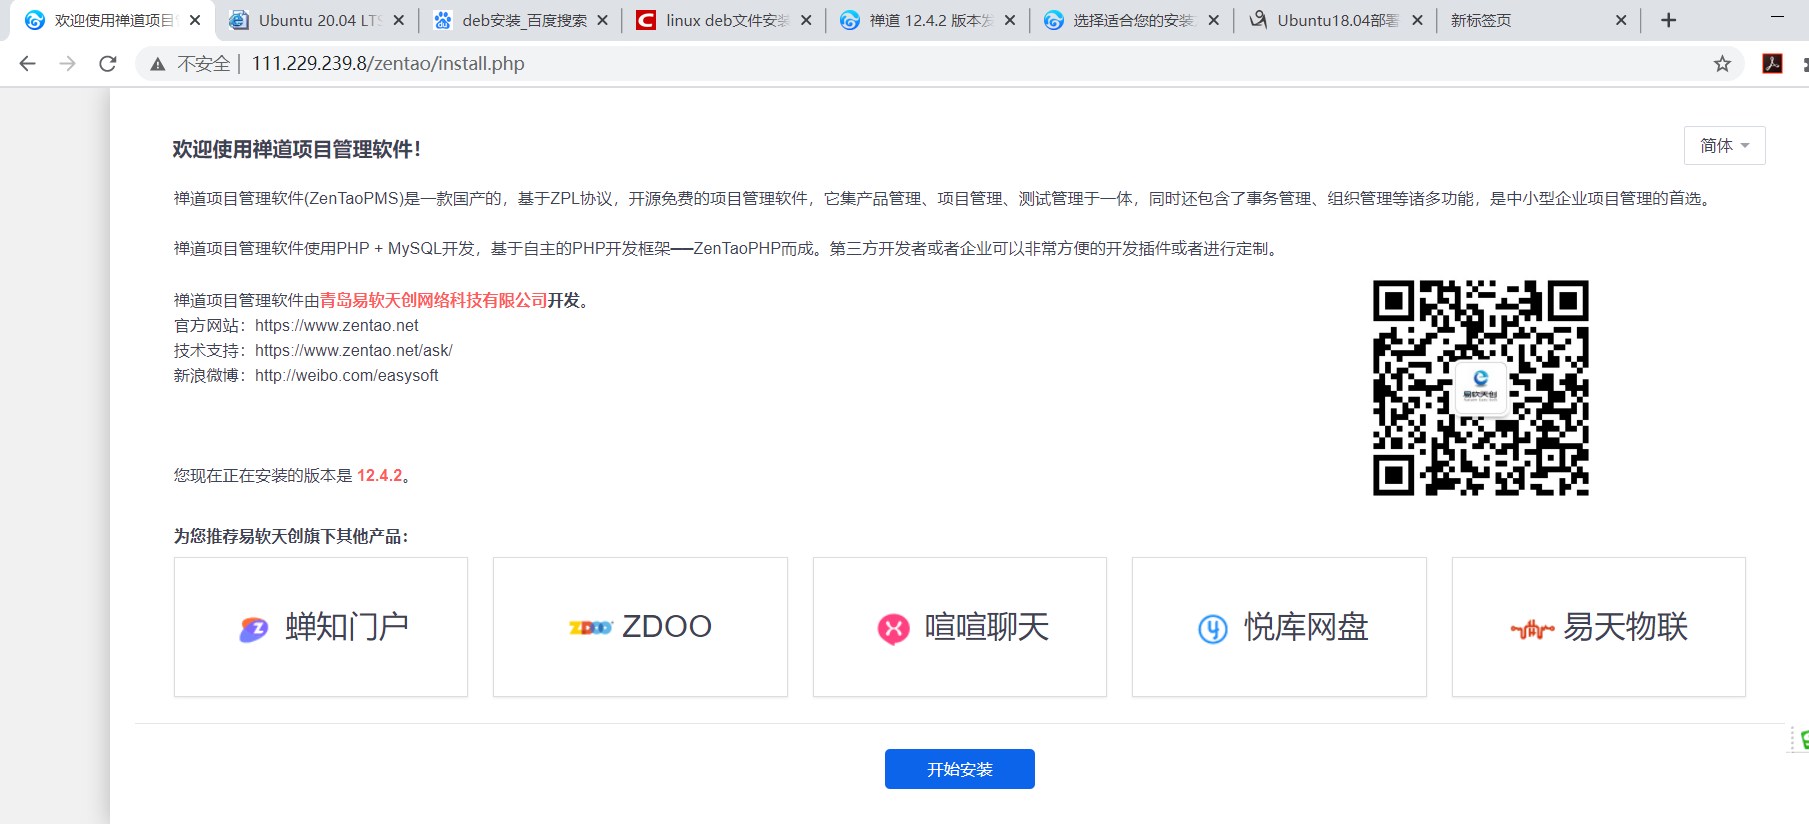Open the ZDOO product card
Screen dimensions: 1809x824
(640, 627)
